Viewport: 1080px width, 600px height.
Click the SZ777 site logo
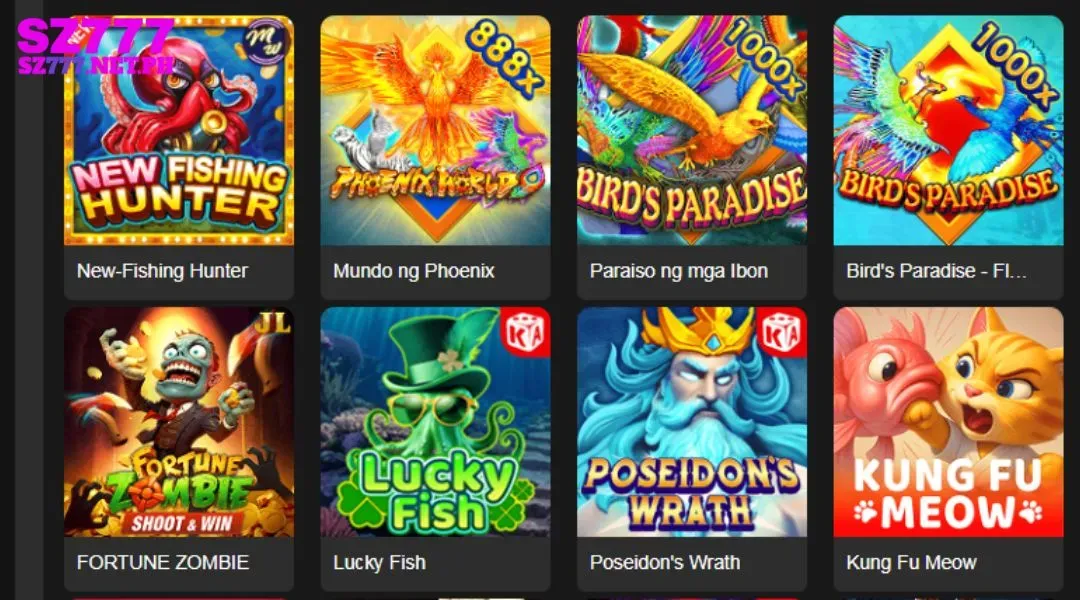pos(94,46)
